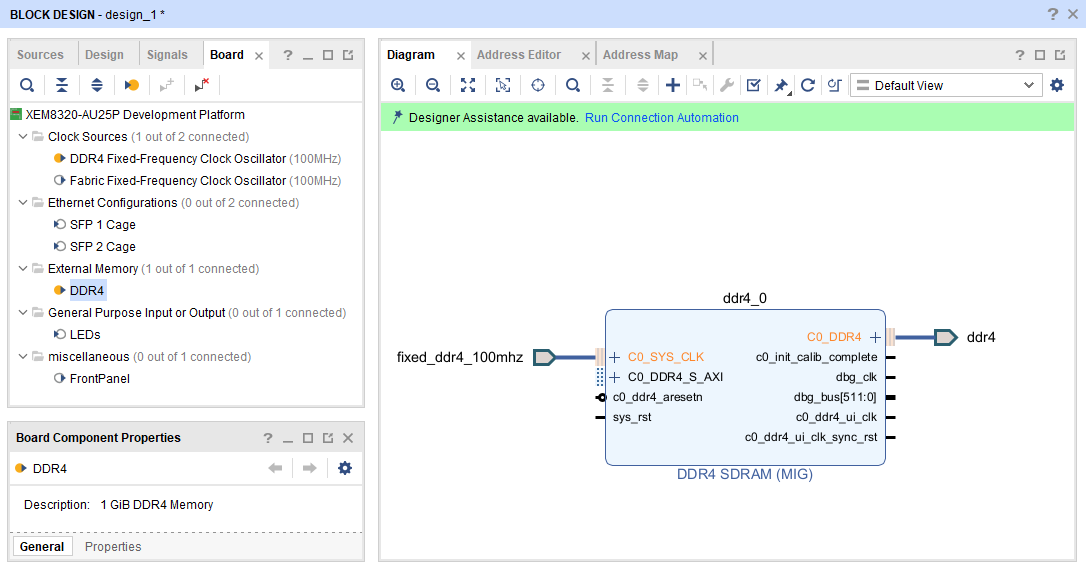The width and height of the screenshot is (1086, 568).
Task: Click the Board panel search icon
Action: click(x=27, y=85)
